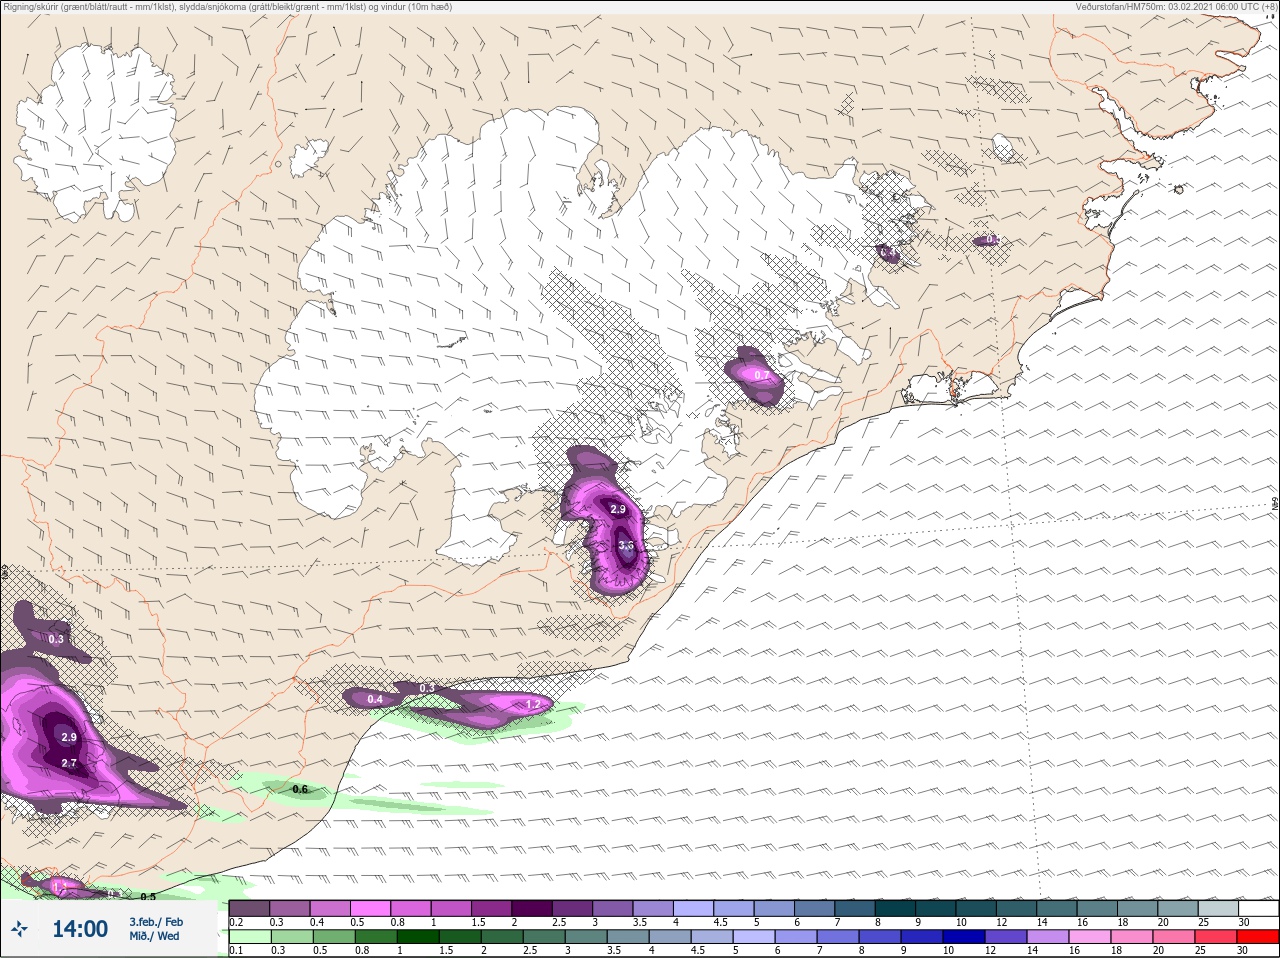Click the 'Veðurstofan/HM750m' run timestamp text
This screenshot has width=1280, height=958.
[1175, 7]
